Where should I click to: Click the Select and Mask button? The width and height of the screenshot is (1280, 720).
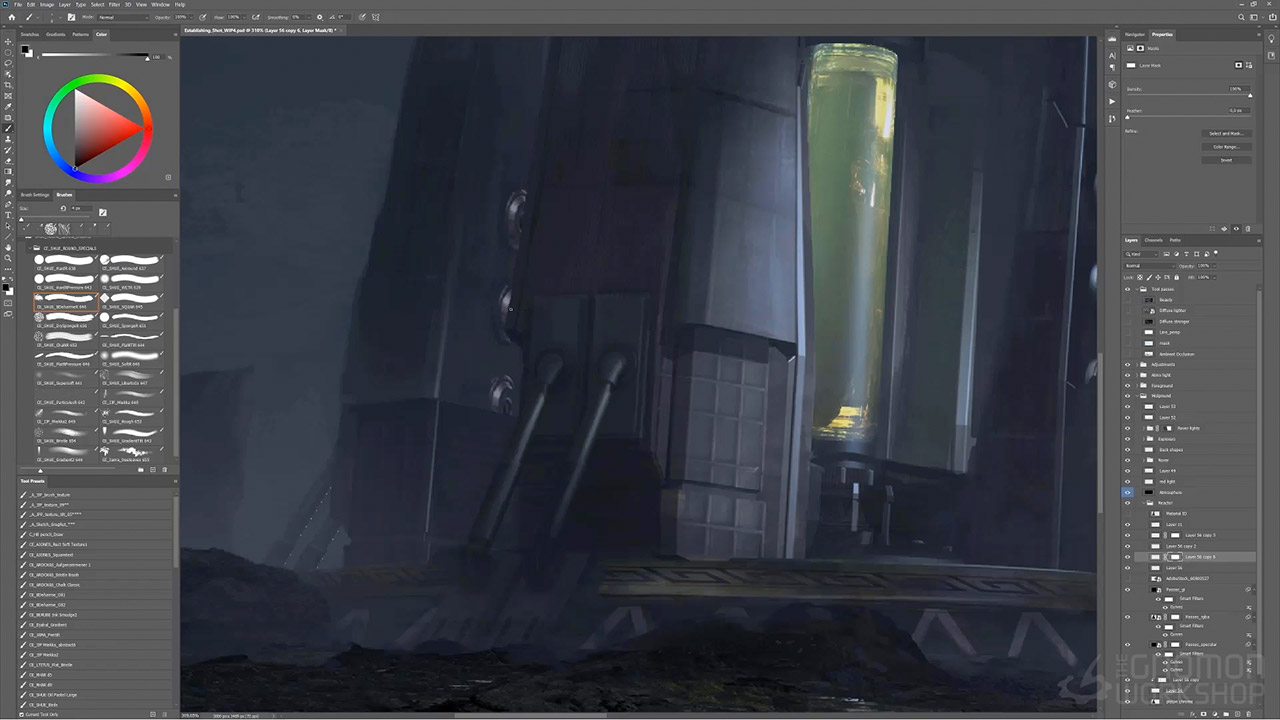(x=1226, y=133)
